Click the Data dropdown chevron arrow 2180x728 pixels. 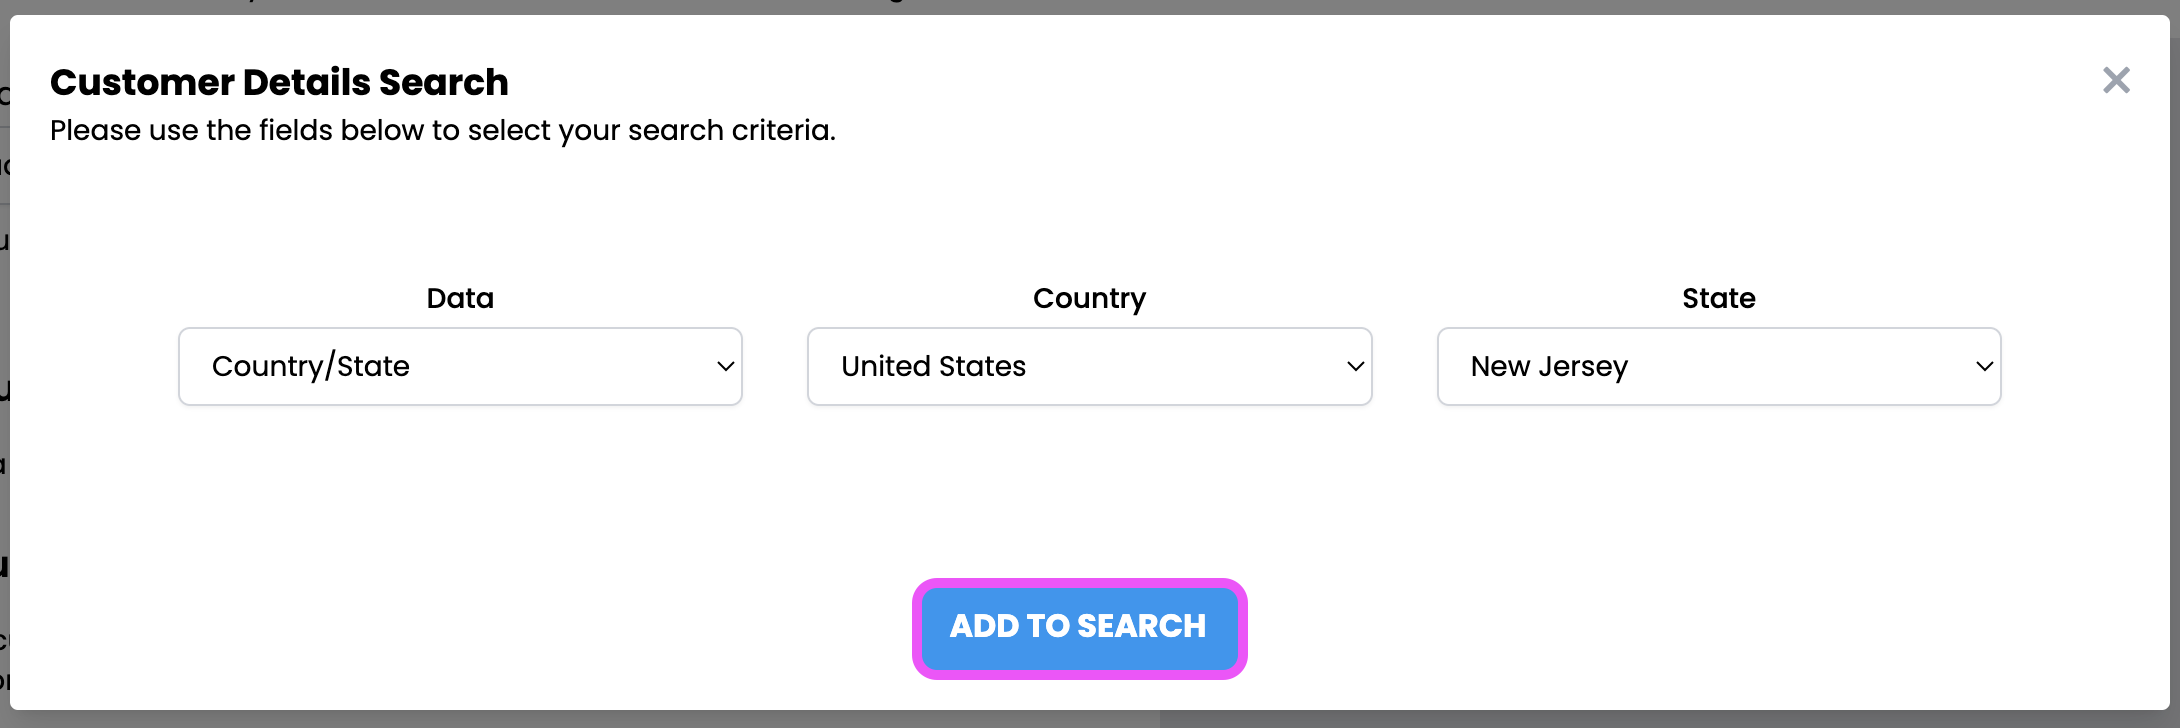(x=726, y=367)
